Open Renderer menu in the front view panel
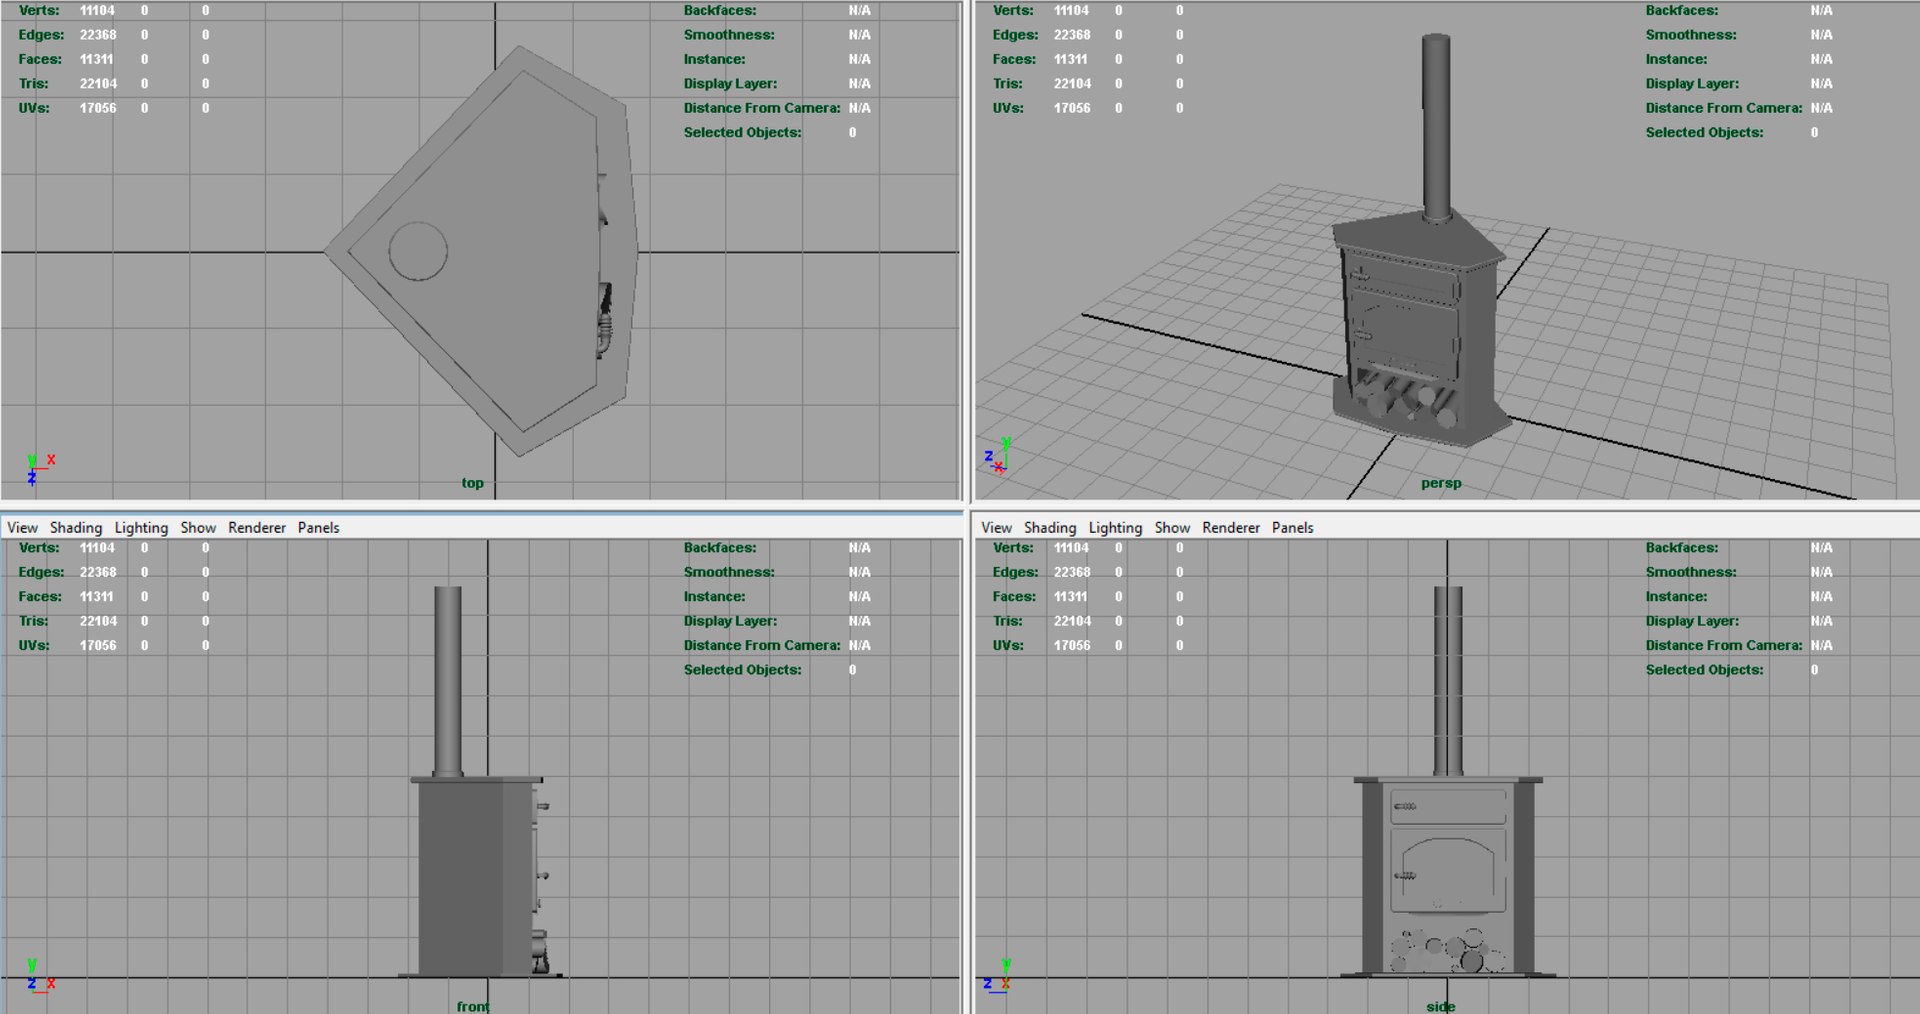 click(257, 527)
